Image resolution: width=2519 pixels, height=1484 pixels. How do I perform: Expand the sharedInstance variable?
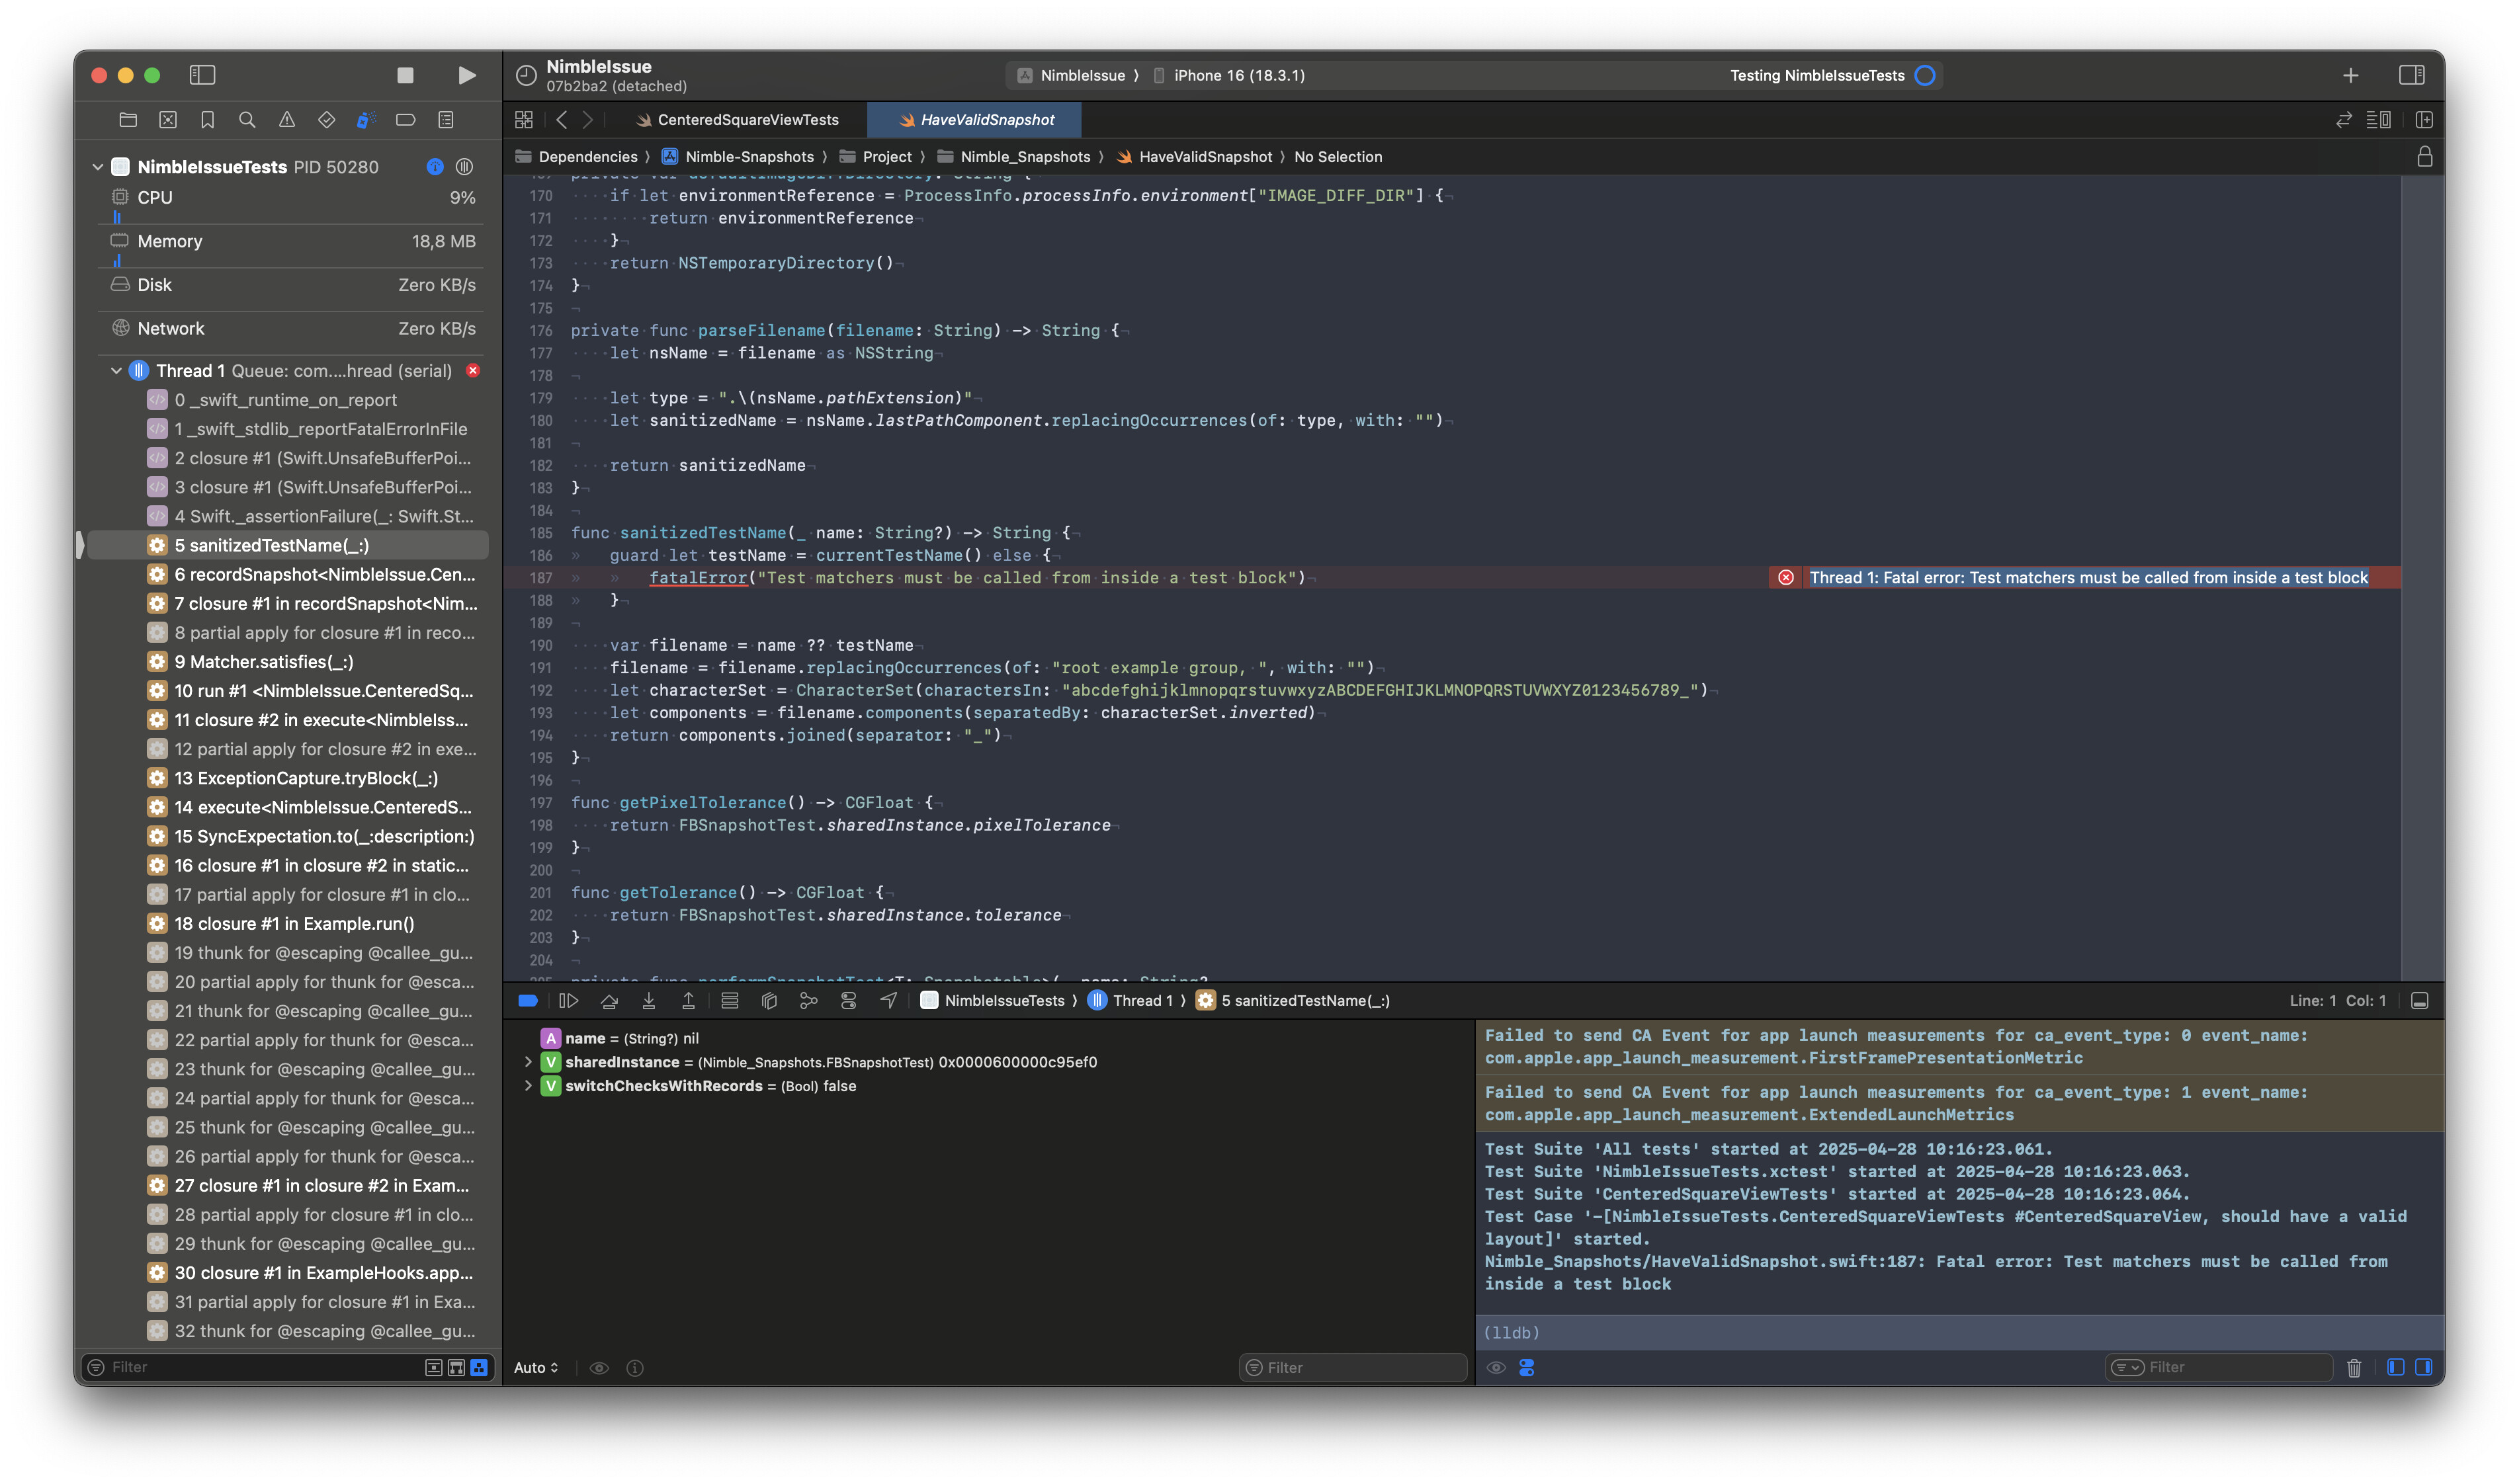[x=528, y=1062]
